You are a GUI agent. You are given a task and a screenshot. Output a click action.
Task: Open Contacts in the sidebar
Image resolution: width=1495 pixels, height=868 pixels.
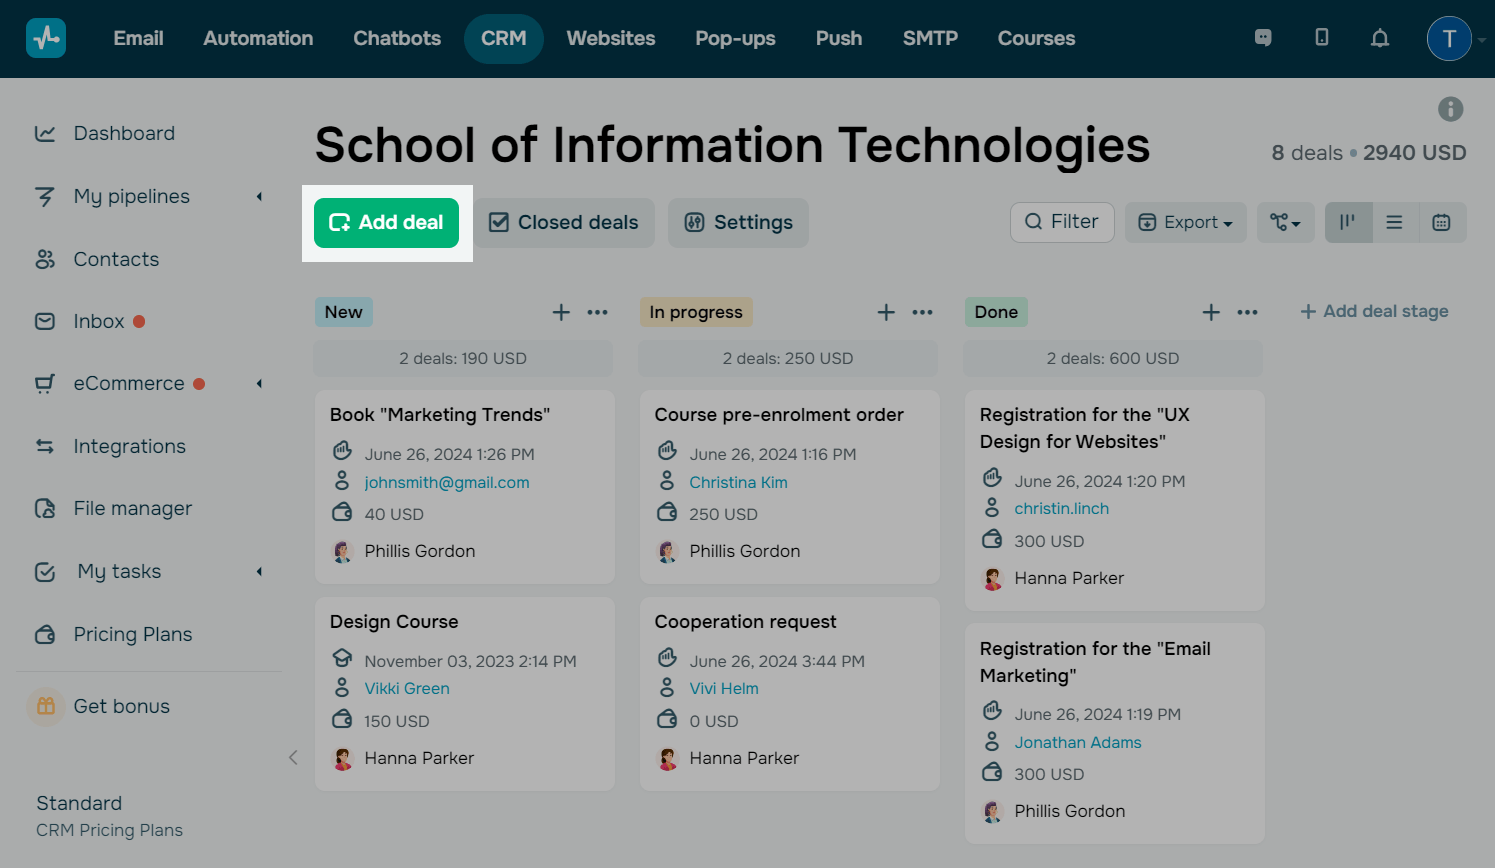click(x=116, y=259)
